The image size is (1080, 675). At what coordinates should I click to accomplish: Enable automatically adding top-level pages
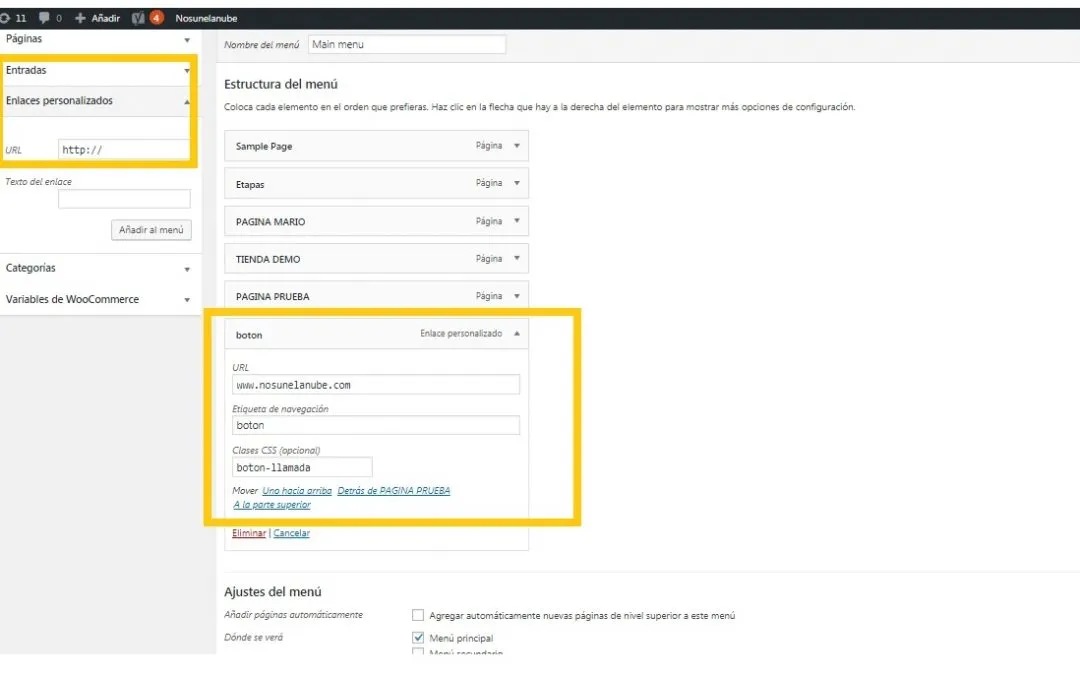point(419,616)
